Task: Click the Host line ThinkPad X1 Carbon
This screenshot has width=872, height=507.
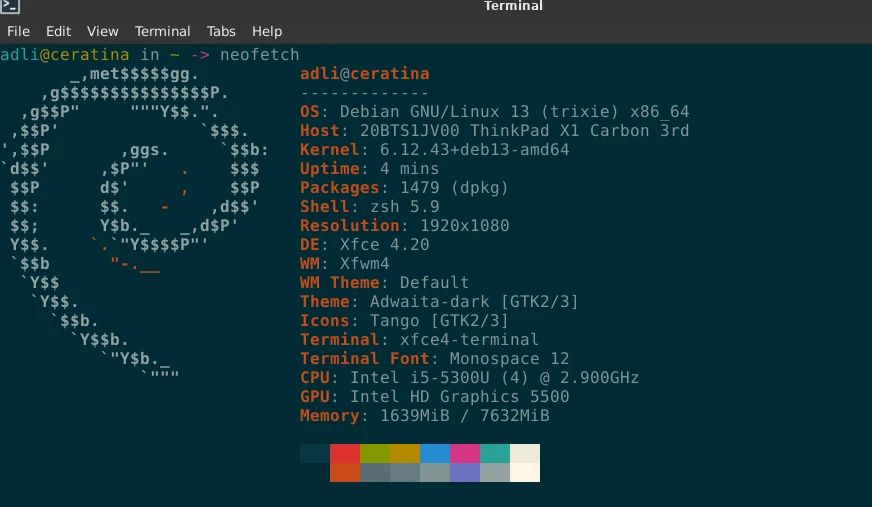Action: (494, 131)
